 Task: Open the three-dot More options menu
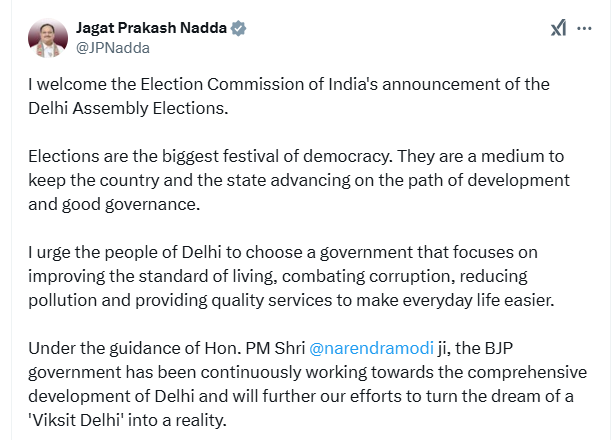point(584,28)
